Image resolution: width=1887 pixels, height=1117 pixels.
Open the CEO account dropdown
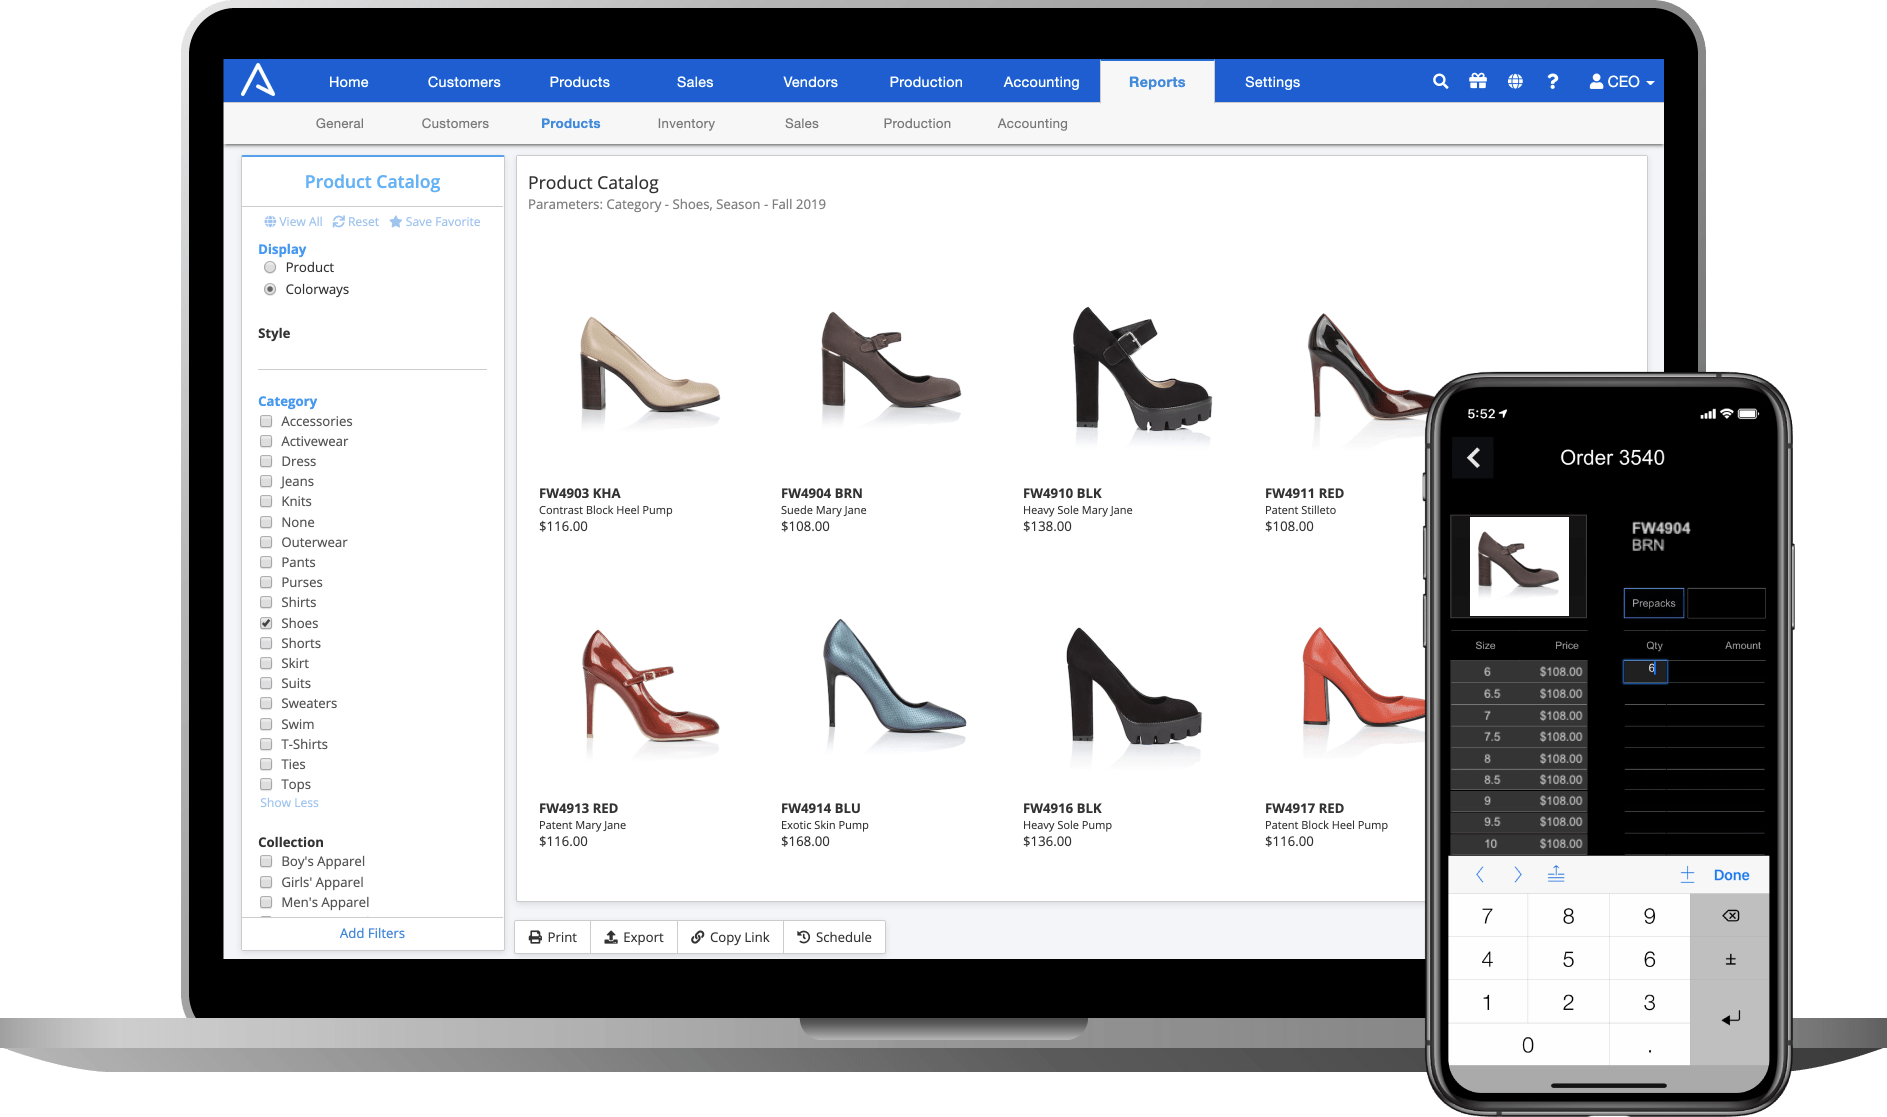[1620, 81]
